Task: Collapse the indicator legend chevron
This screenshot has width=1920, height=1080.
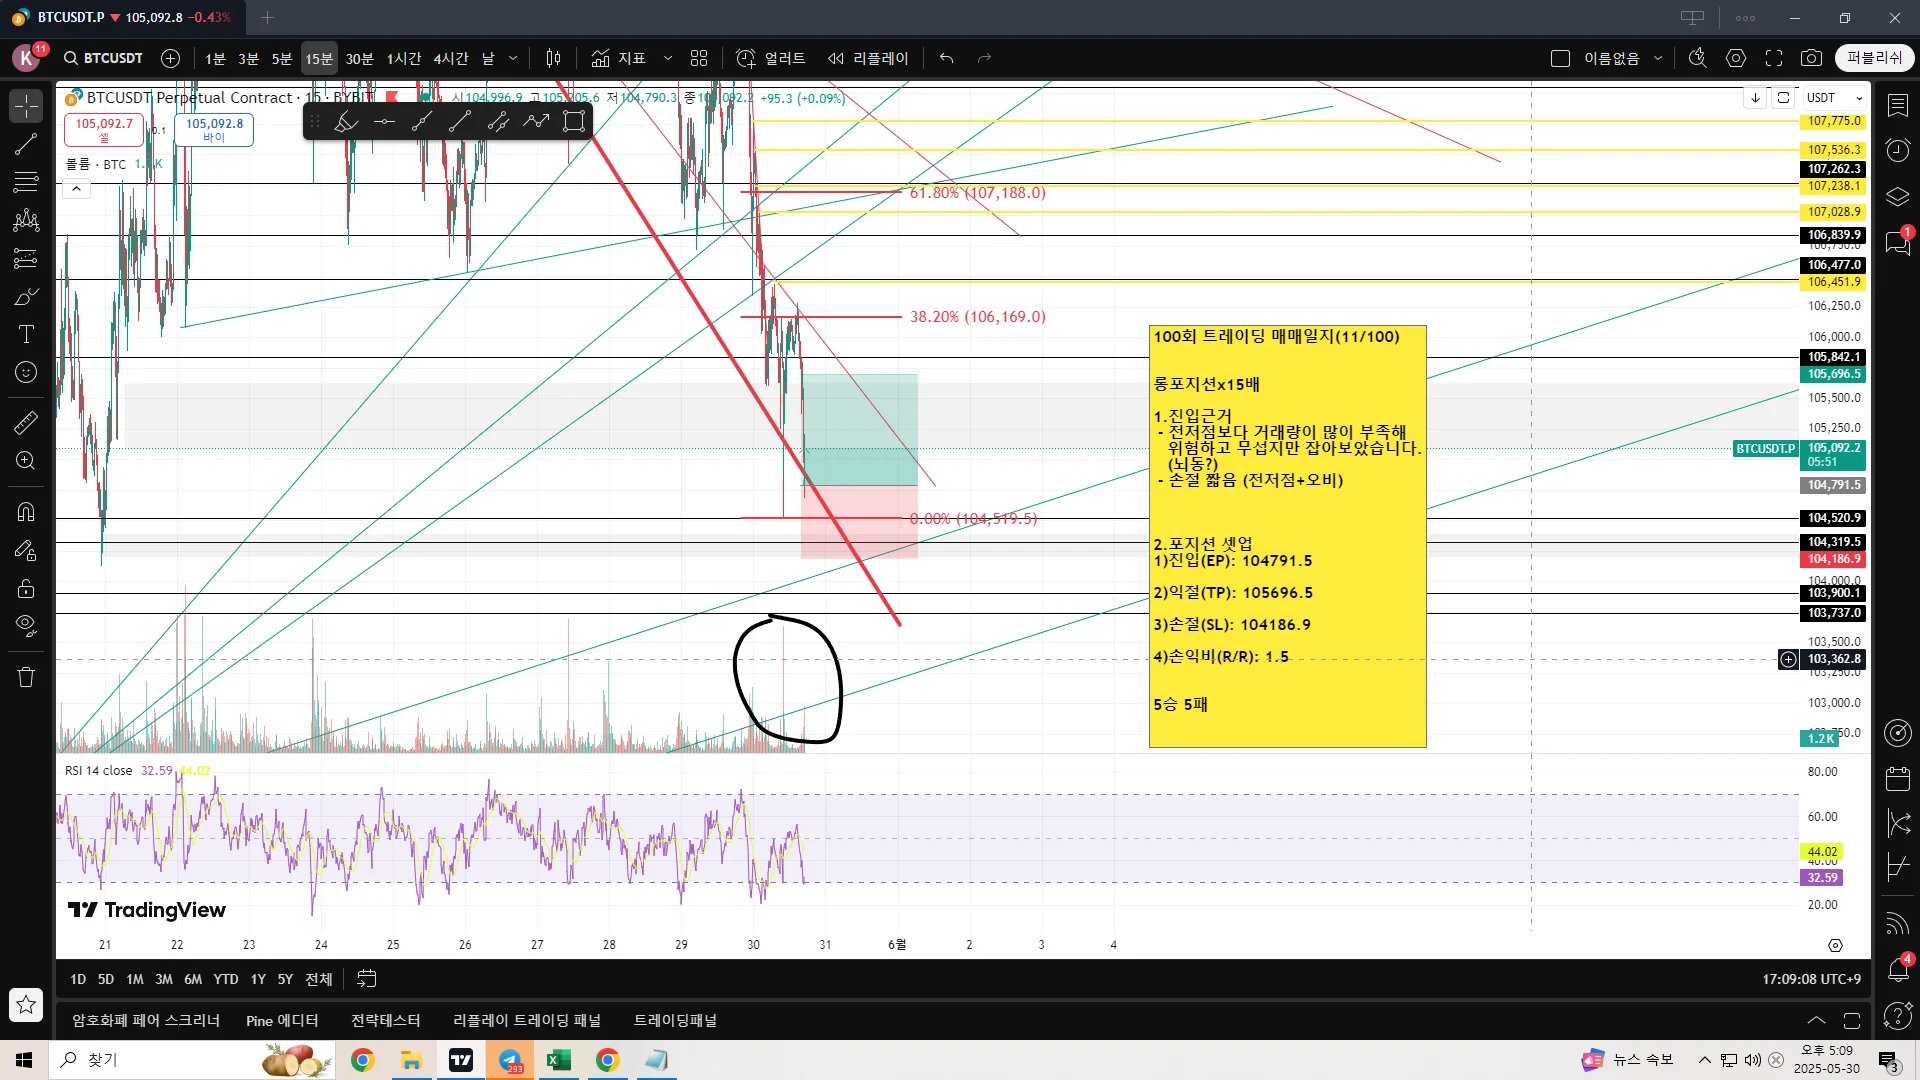Action: tap(77, 189)
